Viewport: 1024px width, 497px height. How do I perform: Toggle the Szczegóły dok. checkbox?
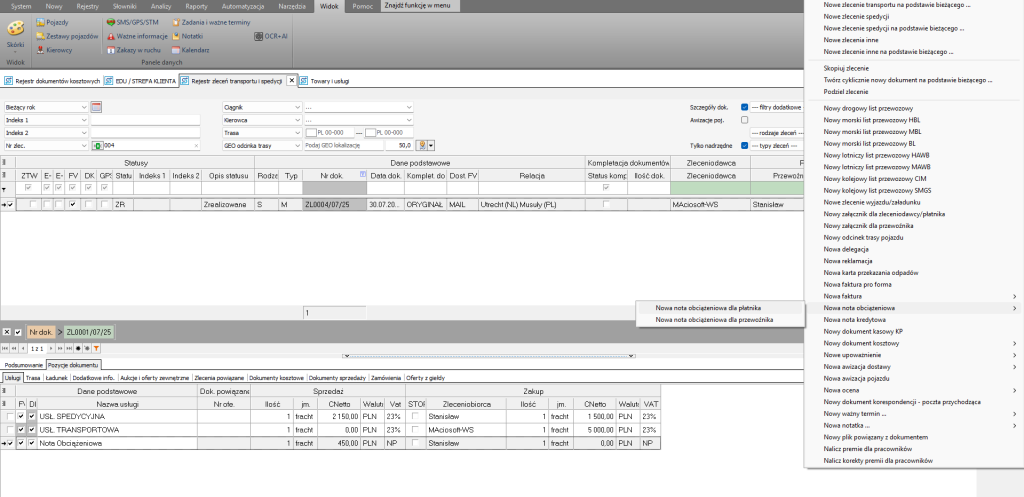(744, 106)
